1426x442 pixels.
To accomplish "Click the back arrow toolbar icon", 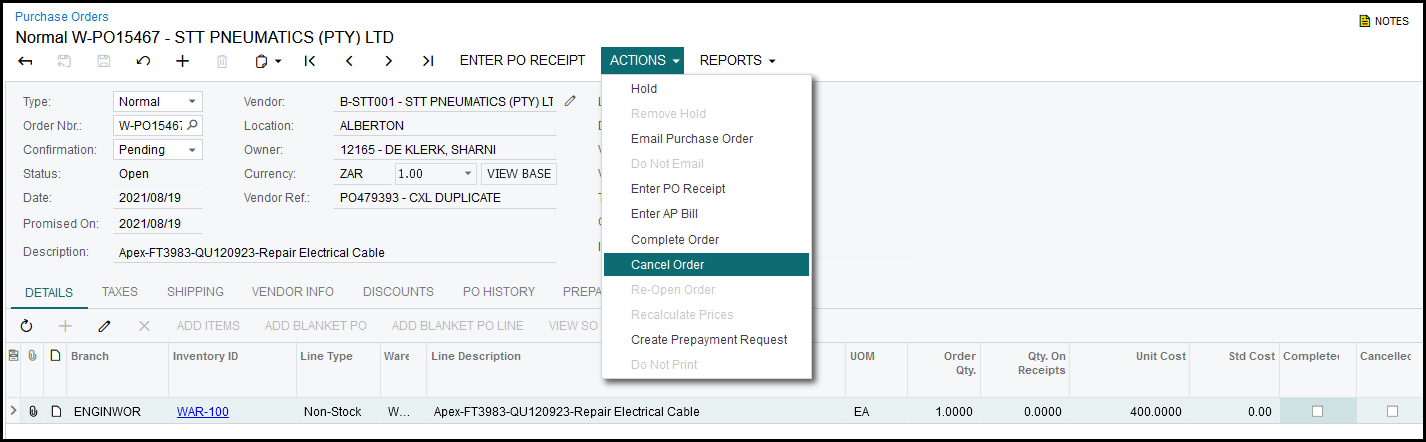I will (x=25, y=61).
